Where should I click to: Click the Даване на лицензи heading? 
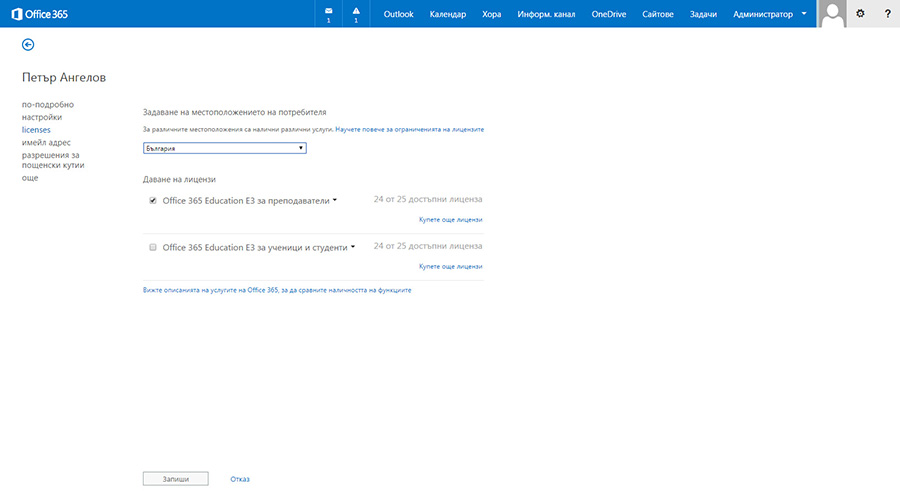click(179, 179)
